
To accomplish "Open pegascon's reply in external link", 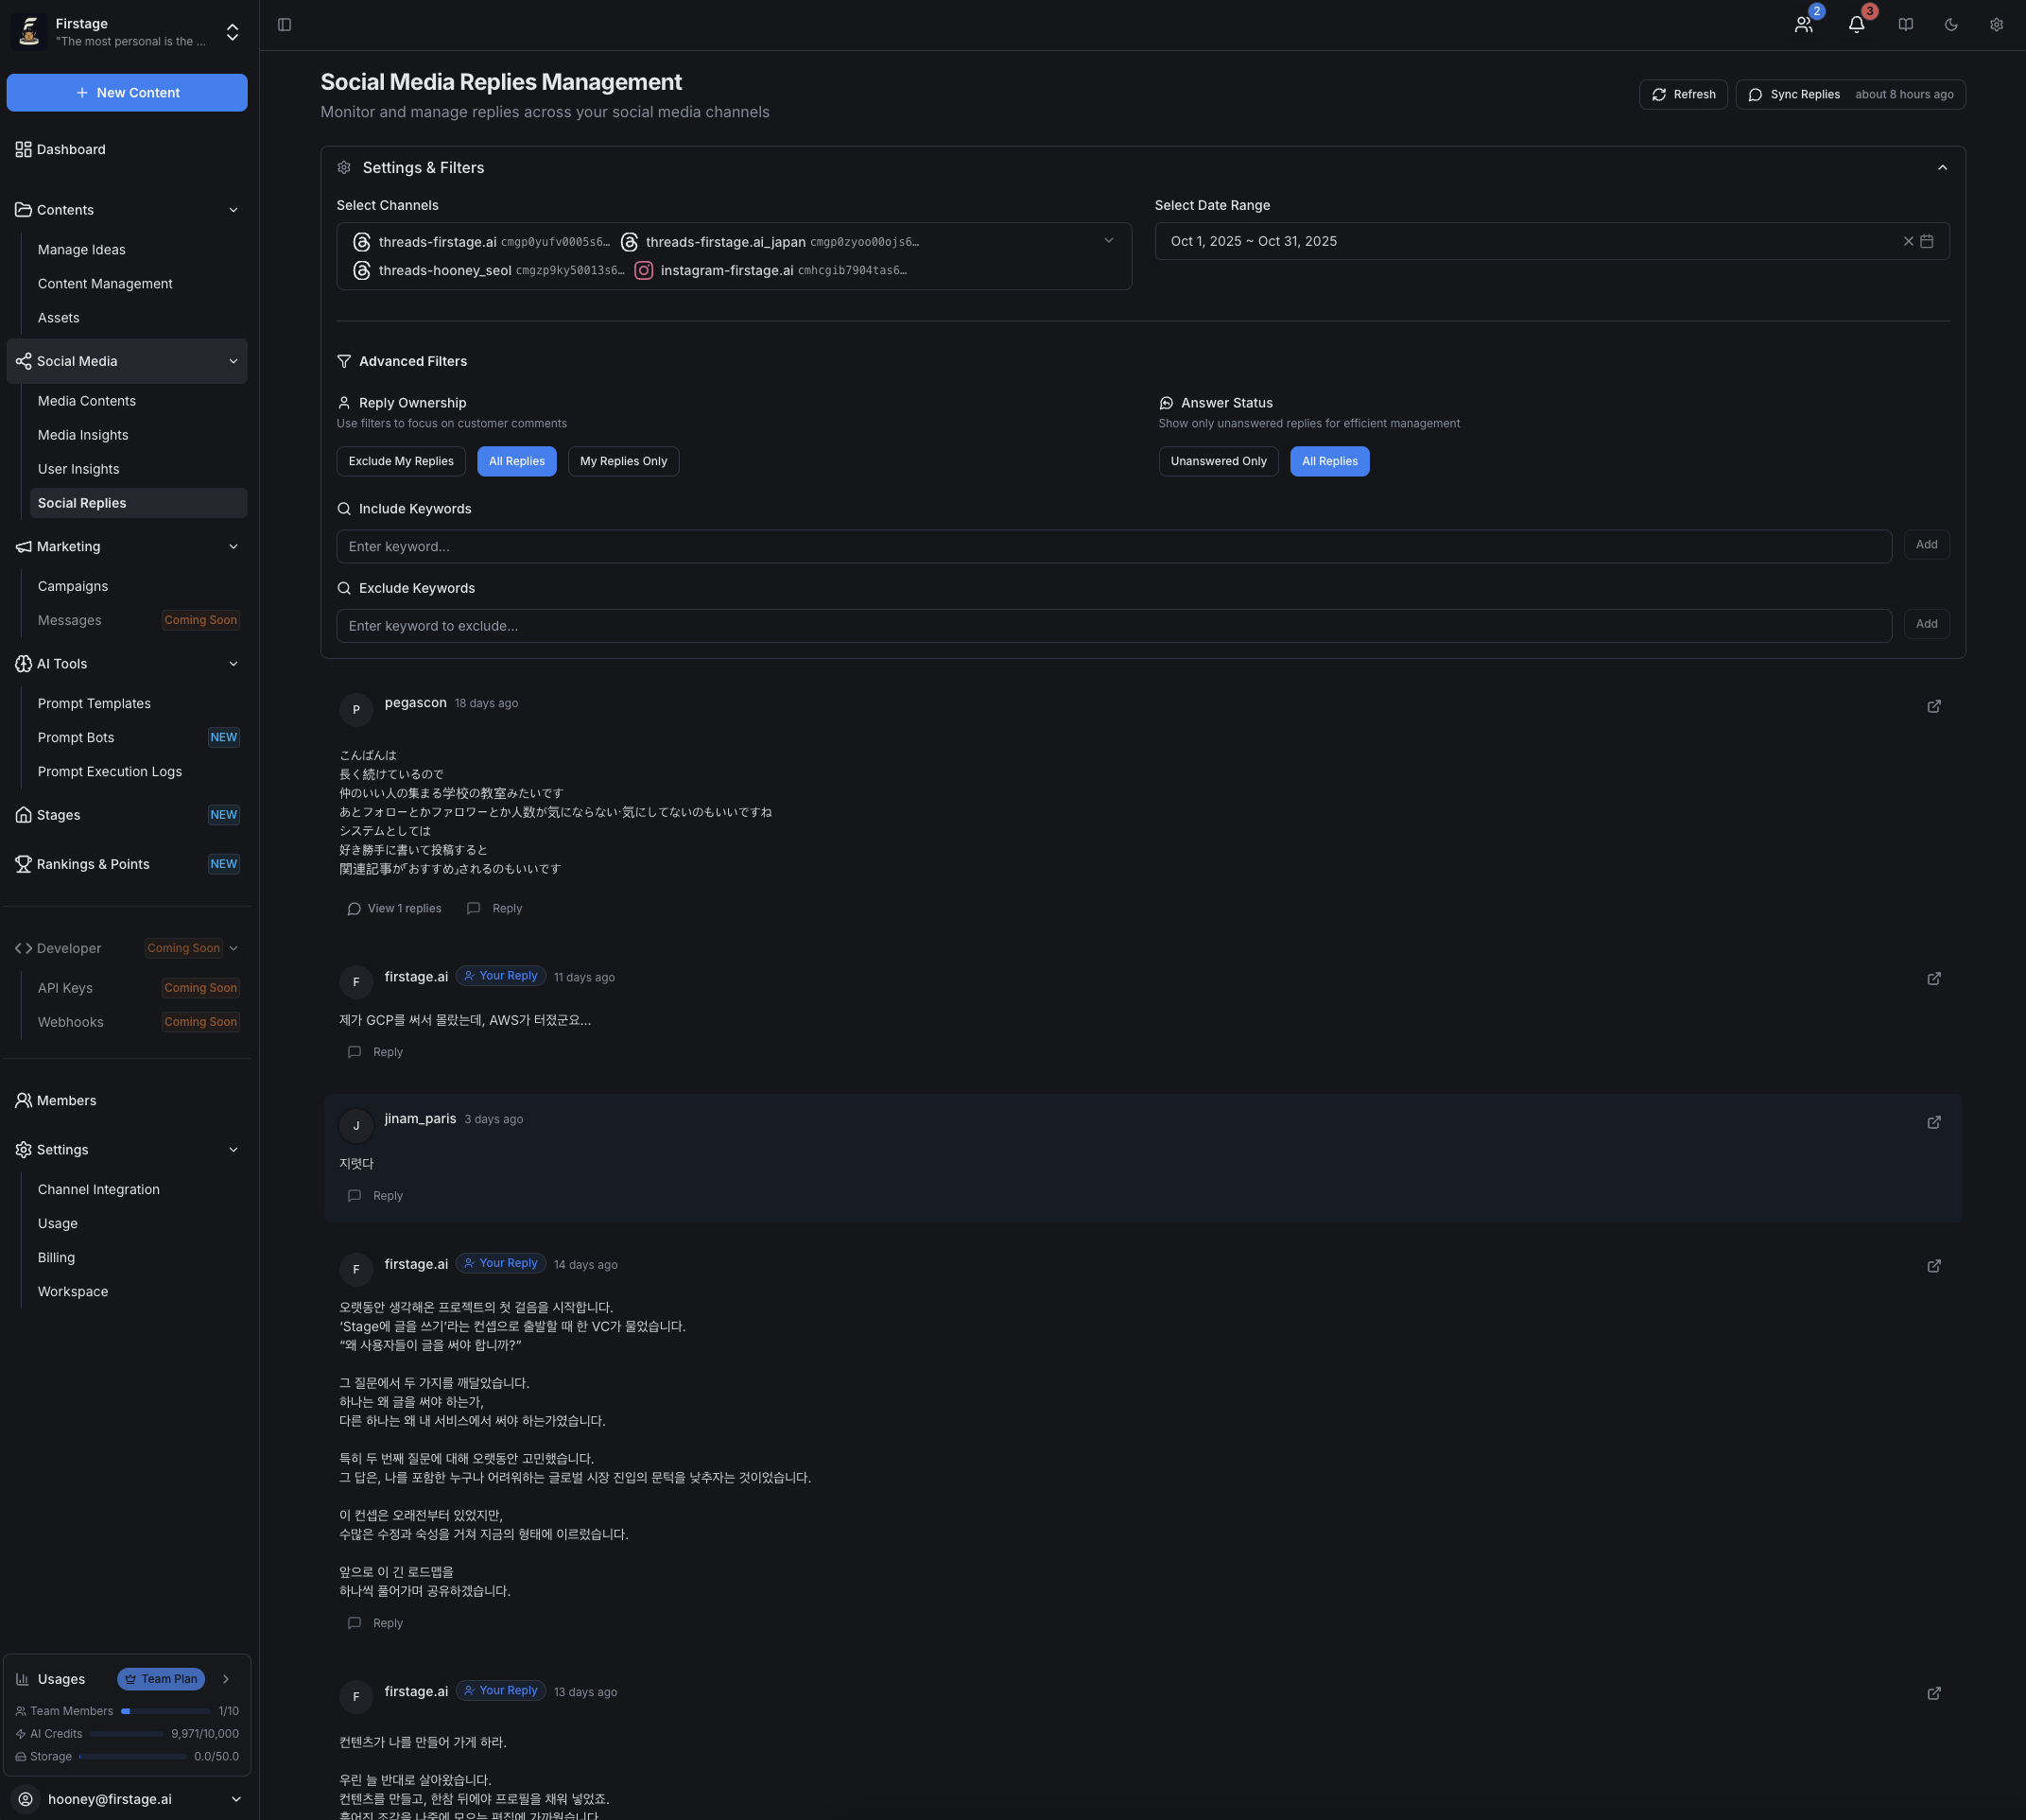I will pos(1934,706).
